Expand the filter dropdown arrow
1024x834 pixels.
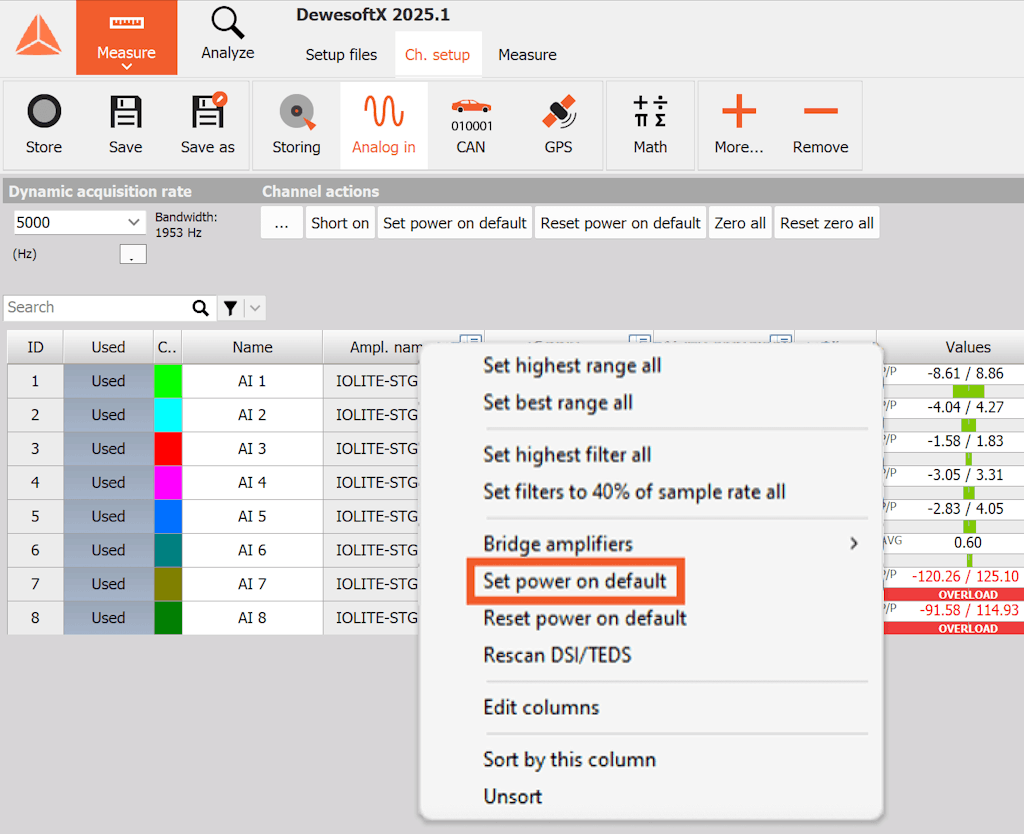tap(255, 308)
